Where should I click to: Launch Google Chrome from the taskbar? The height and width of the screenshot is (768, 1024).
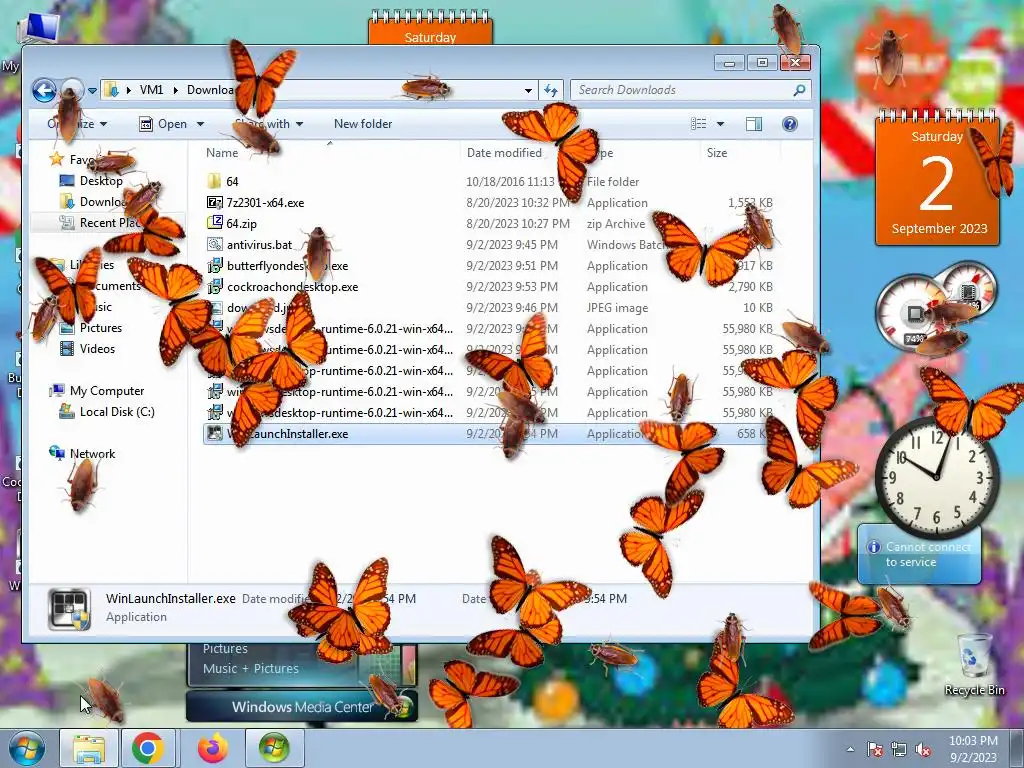148,748
